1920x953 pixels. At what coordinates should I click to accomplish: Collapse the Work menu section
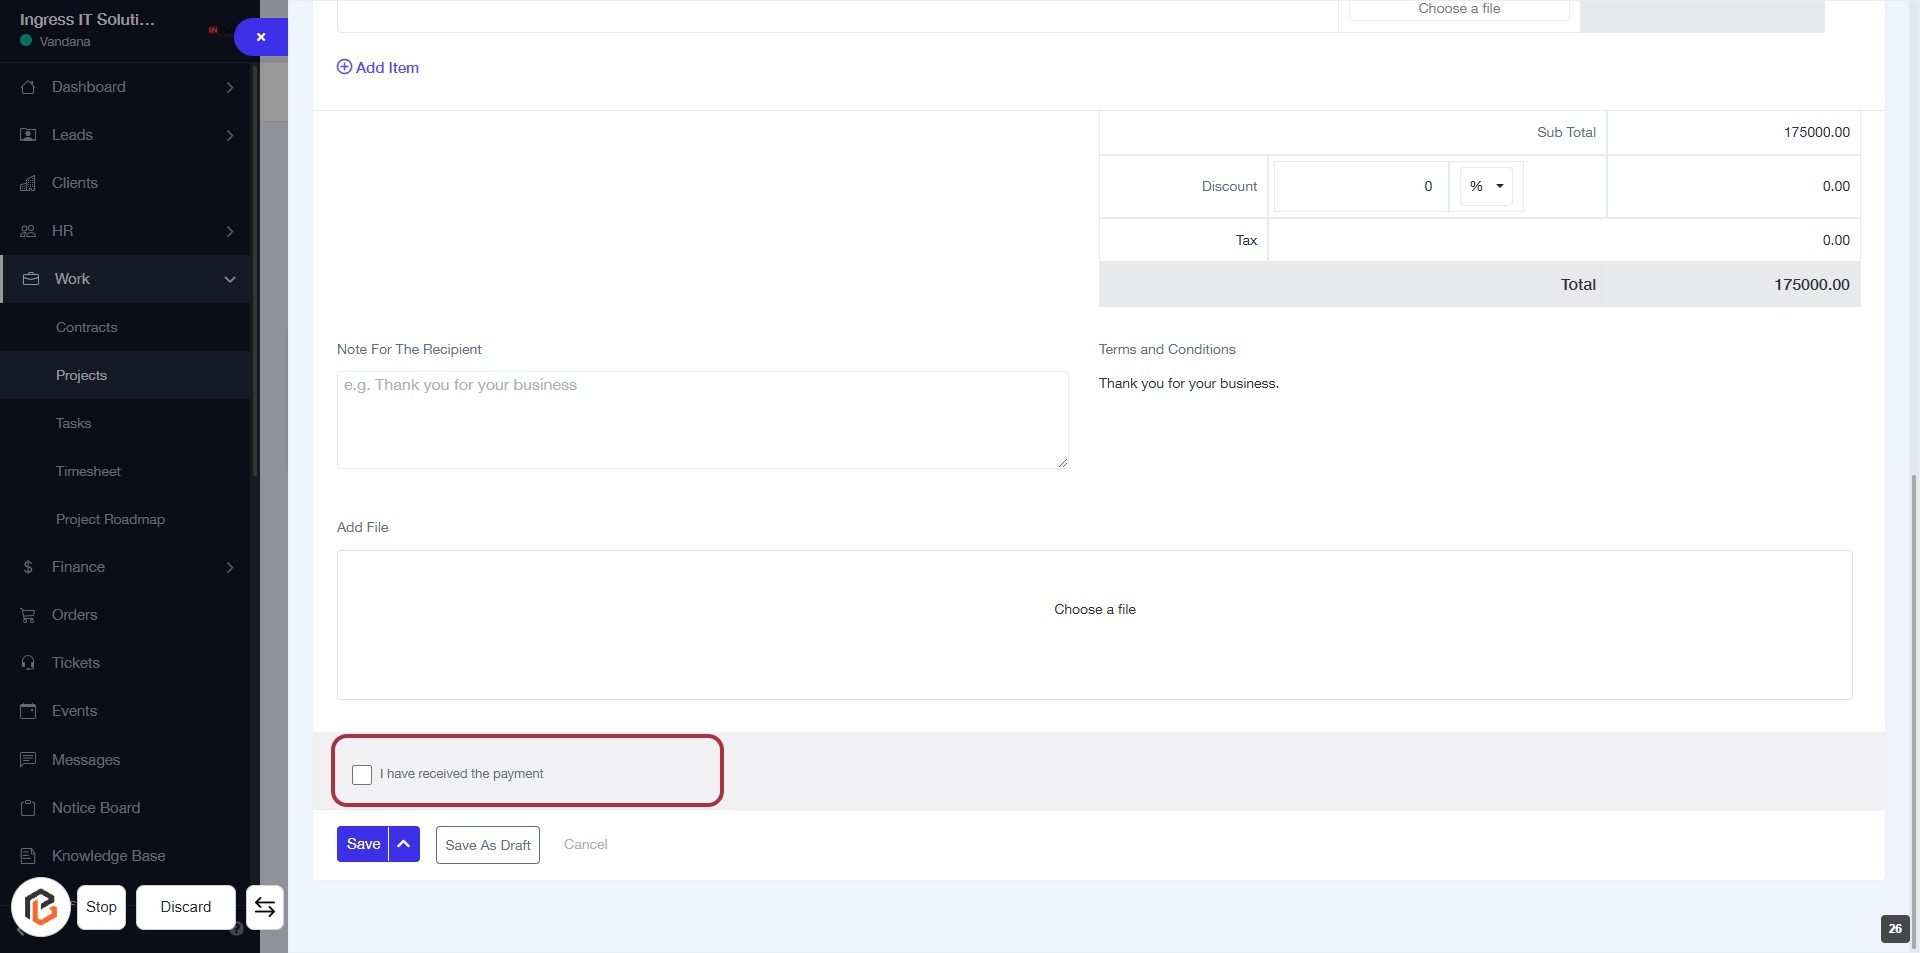click(x=230, y=279)
